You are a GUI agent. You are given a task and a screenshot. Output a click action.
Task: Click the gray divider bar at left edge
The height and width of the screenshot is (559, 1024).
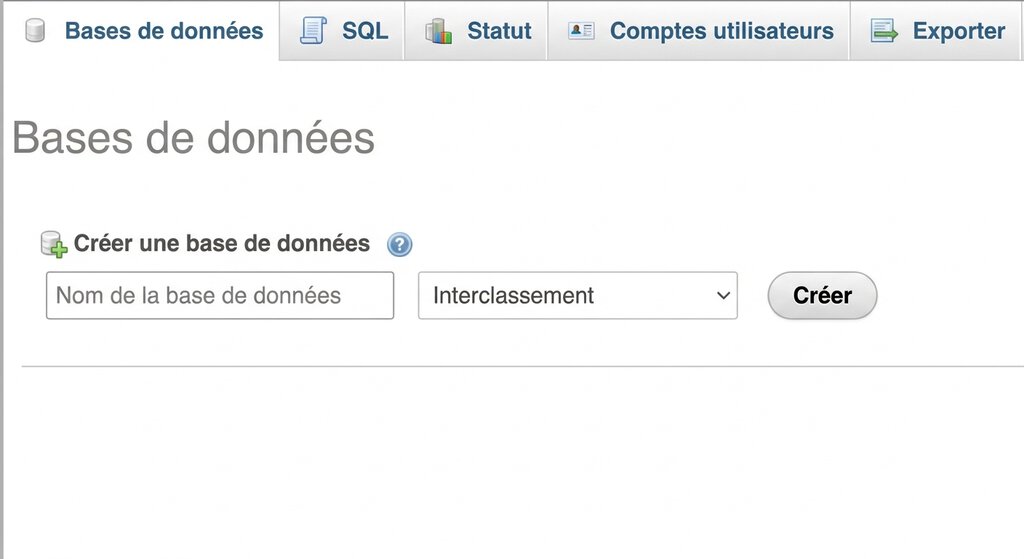tap(2, 300)
